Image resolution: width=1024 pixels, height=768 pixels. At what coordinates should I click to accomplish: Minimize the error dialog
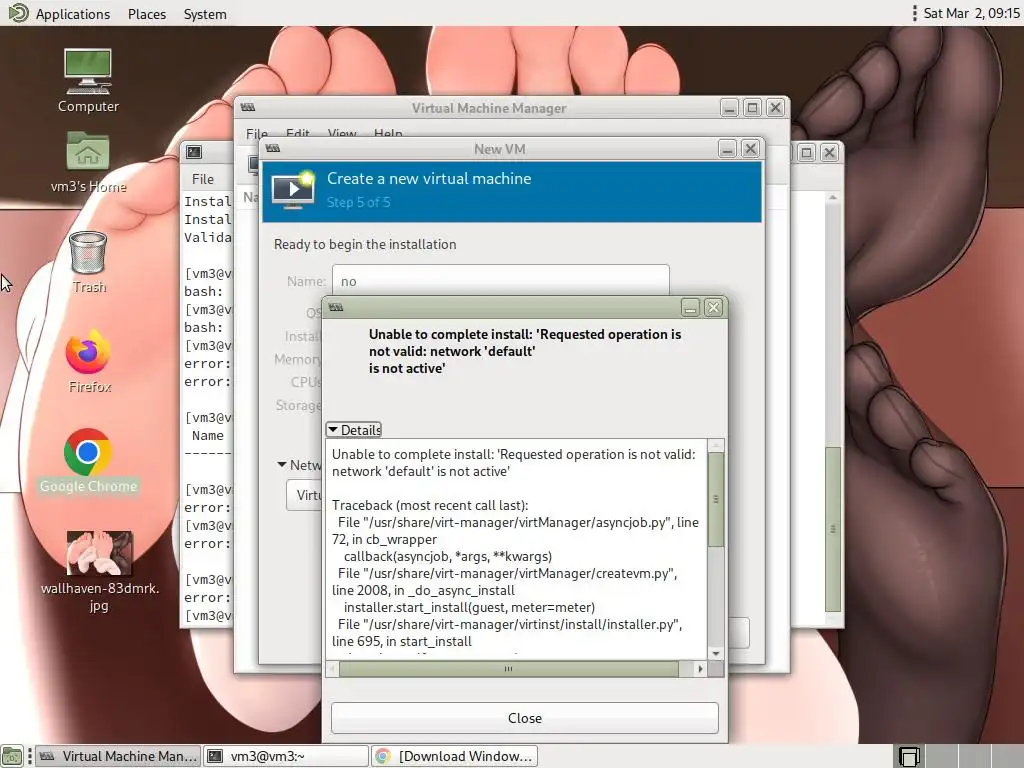[690, 307]
